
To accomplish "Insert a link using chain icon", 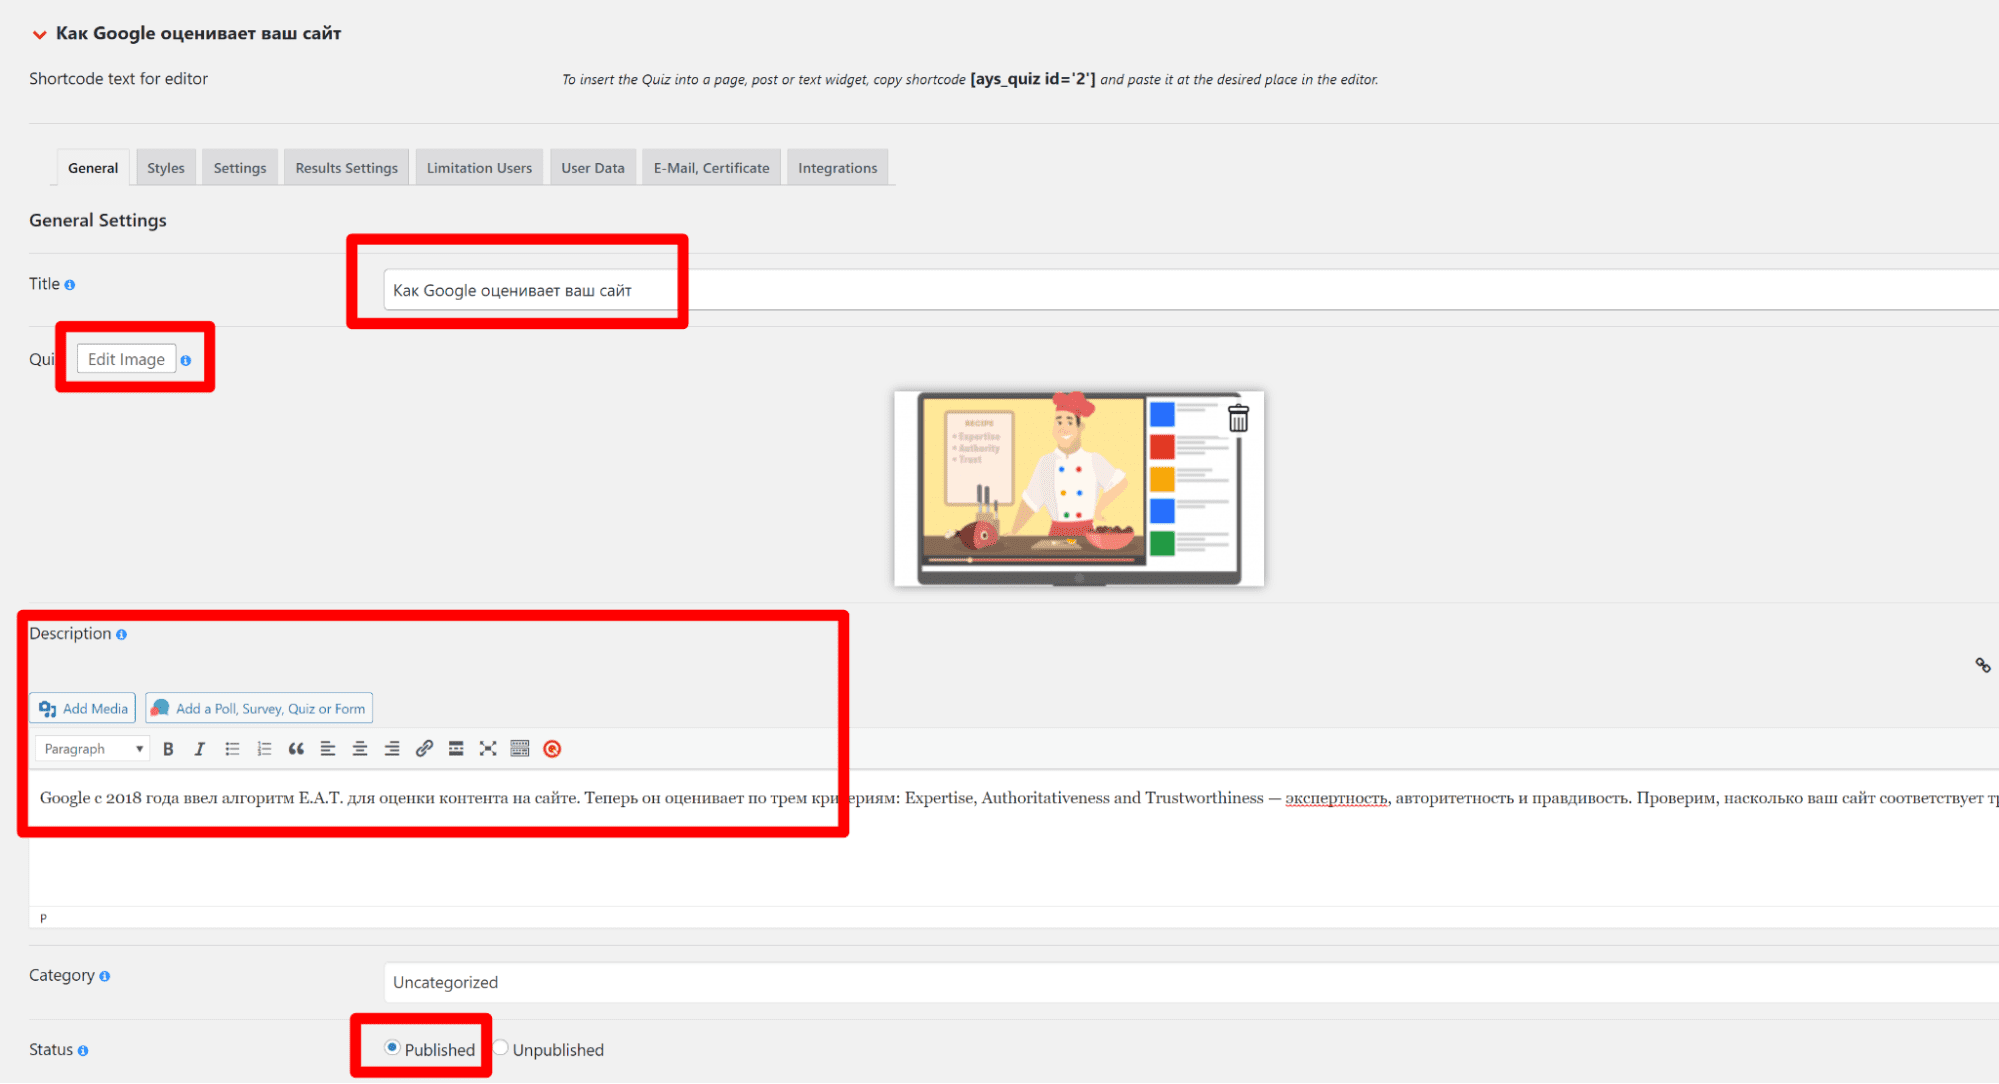I will point(424,749).
